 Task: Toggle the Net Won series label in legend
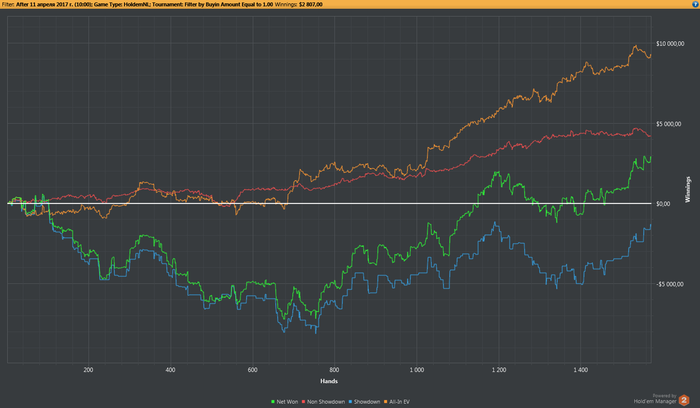pos(287,402)
